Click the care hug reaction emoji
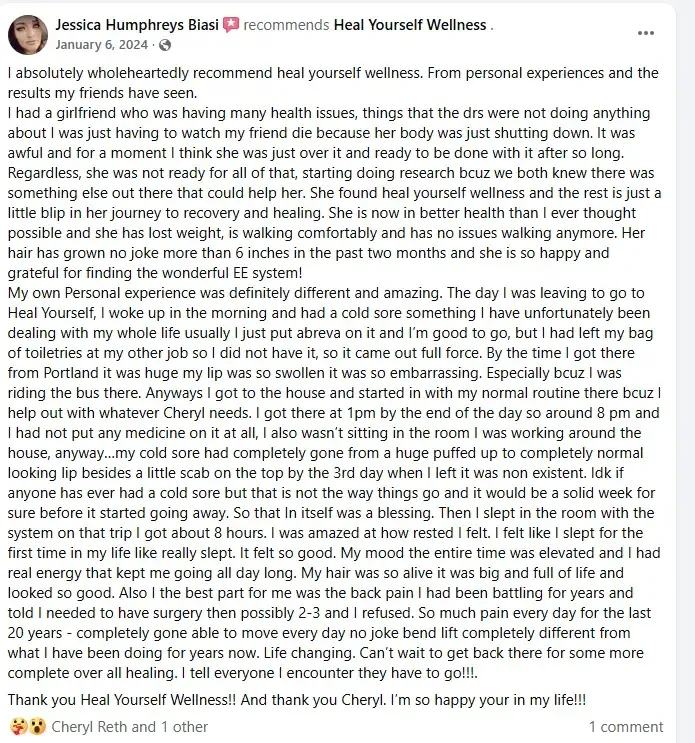695x743 pixels. 18,726
